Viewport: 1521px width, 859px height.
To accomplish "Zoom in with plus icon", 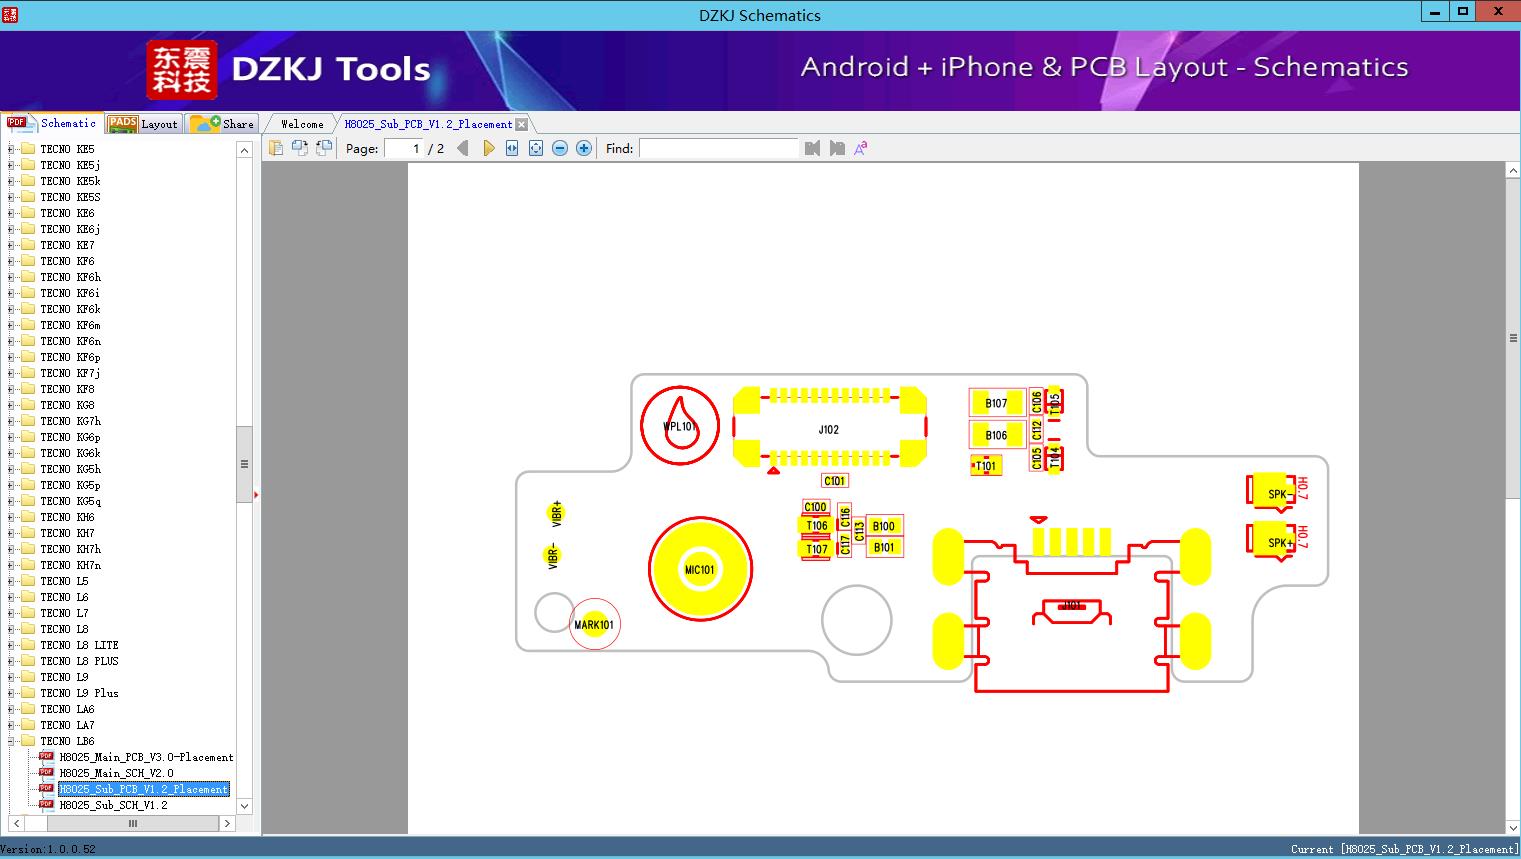I will (x=584, y=148).
